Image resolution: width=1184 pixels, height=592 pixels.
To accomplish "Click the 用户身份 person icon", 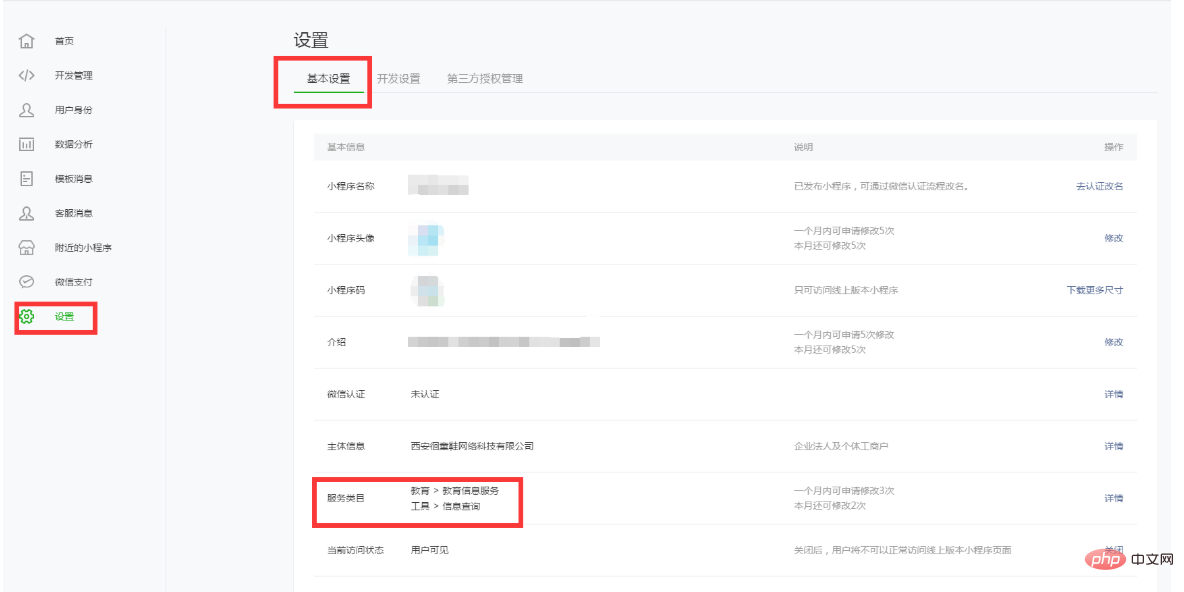I will pyautogui.click(x=26, y=110).
